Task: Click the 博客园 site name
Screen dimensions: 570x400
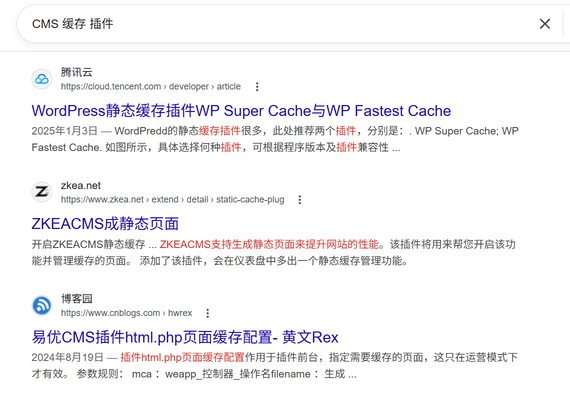Action: (x=76, y=299)
